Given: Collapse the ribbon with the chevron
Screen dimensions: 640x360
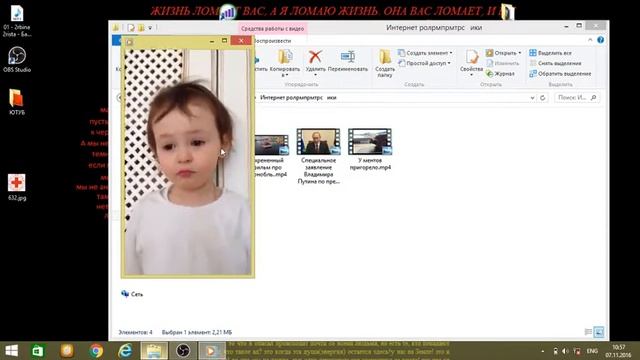Looking at the screenshot, I should [x=590, y=40].
